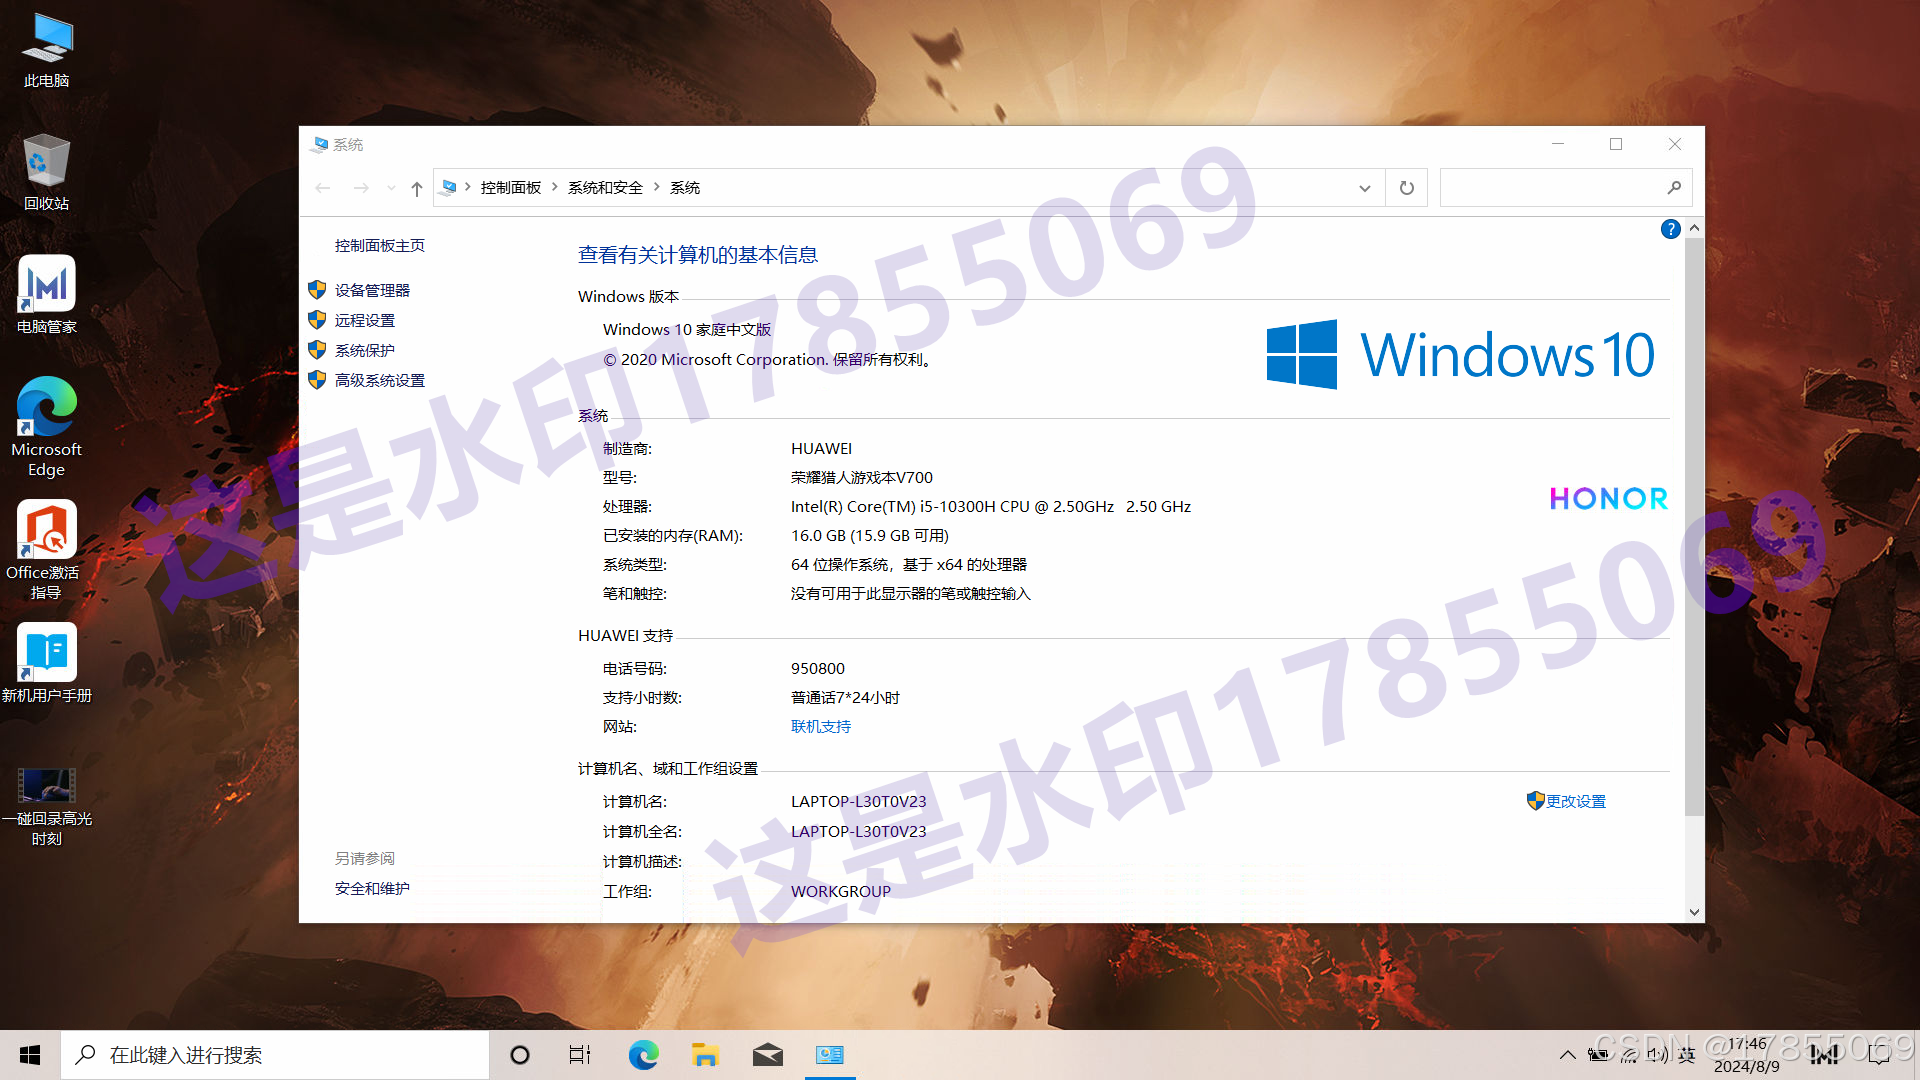1920x1080 pixels.
Task: Click the help question mark icon
Action: 1670,229
